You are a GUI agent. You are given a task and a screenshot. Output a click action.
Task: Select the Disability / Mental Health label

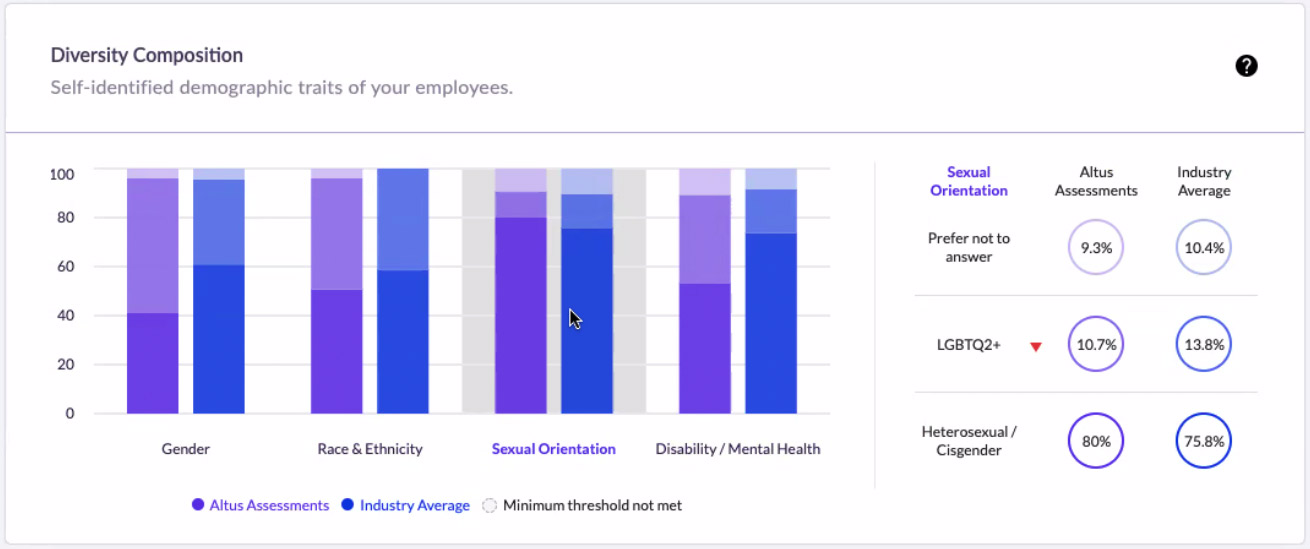[x=738, y=449]
